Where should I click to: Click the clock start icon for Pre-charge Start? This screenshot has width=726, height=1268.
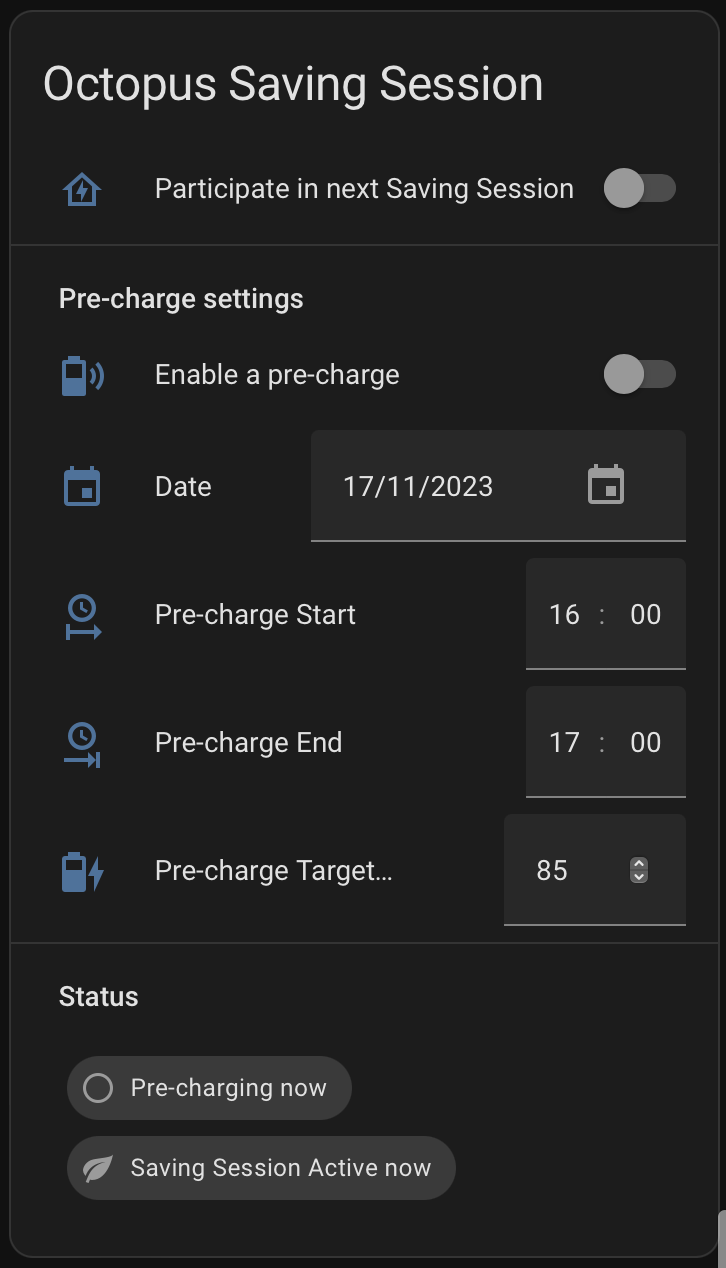point(82,615)
